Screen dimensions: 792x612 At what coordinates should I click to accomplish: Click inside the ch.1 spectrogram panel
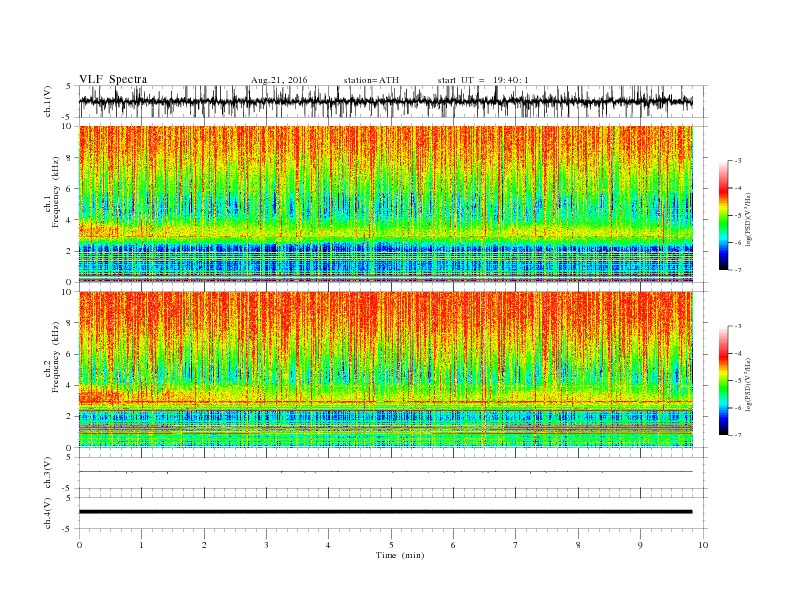click(x=386, y=204)
